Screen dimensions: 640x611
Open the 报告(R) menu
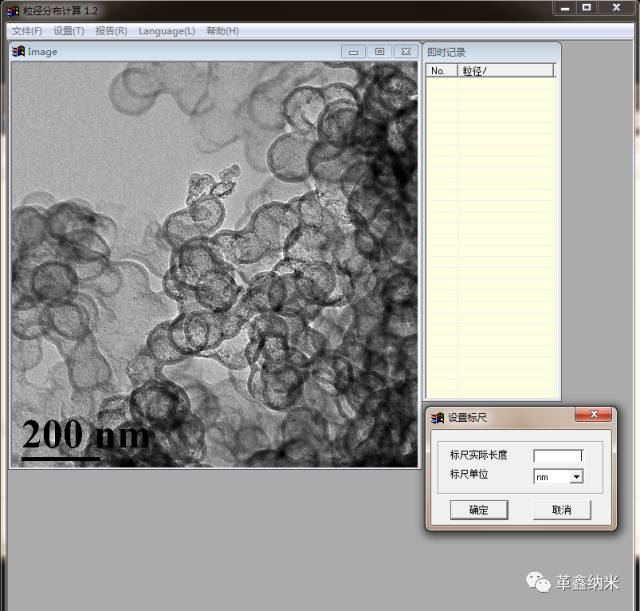click(111, 31)
